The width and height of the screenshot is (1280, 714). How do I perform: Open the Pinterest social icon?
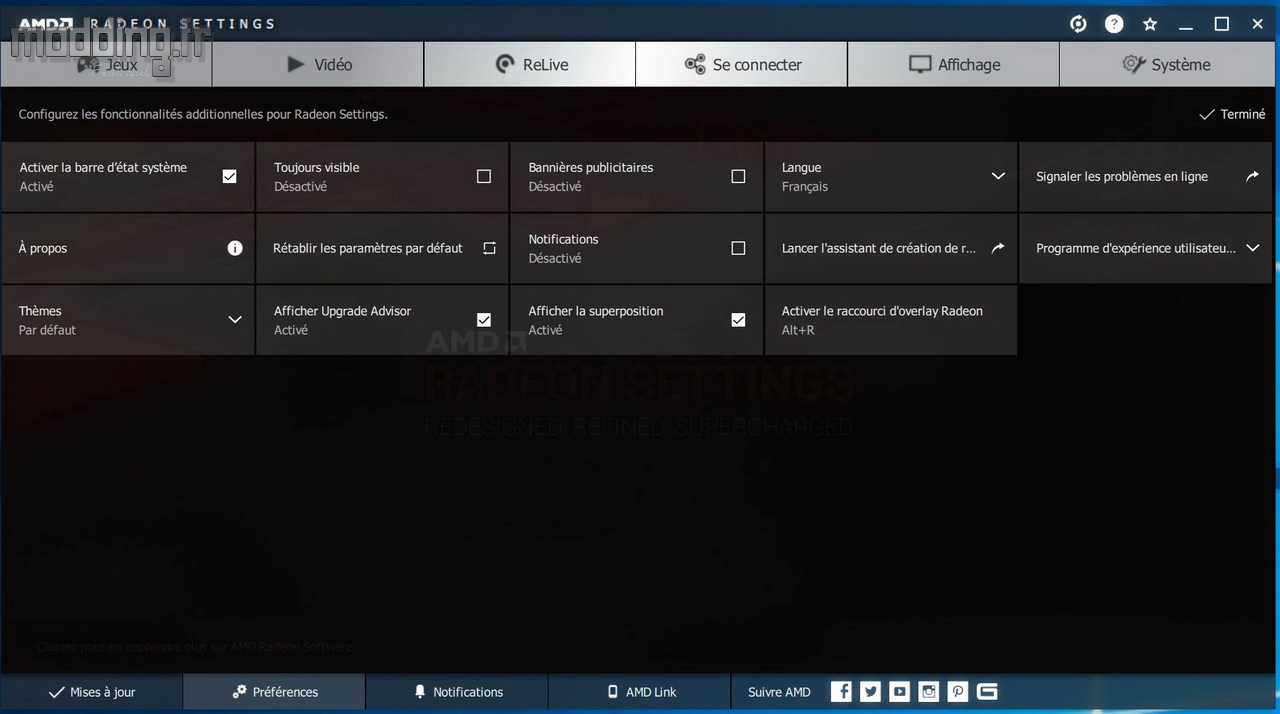(958, 691)
